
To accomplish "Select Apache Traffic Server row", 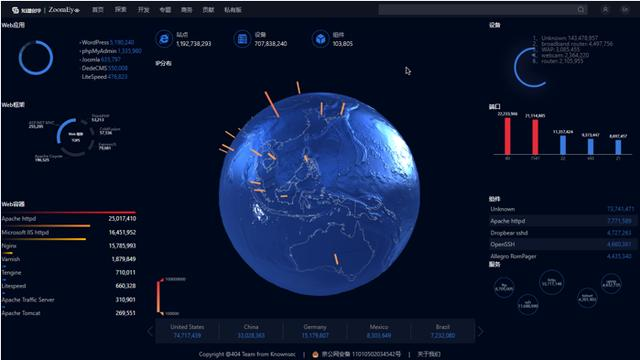I will tap(69, 300).
